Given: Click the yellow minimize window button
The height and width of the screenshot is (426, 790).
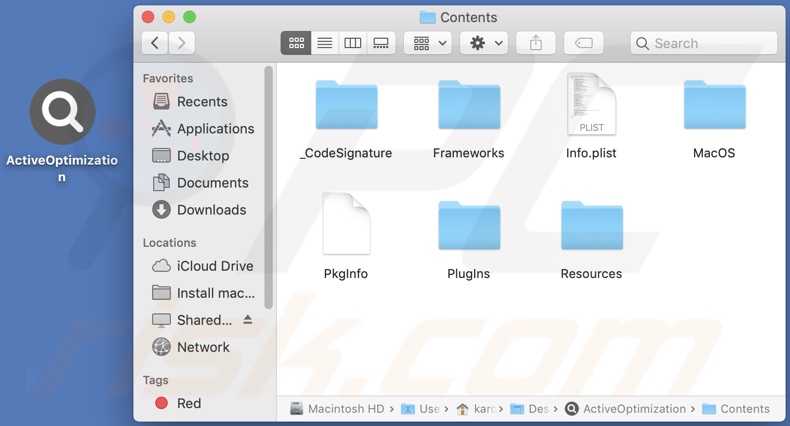Looking at the screenshot, I should point(168,17).
